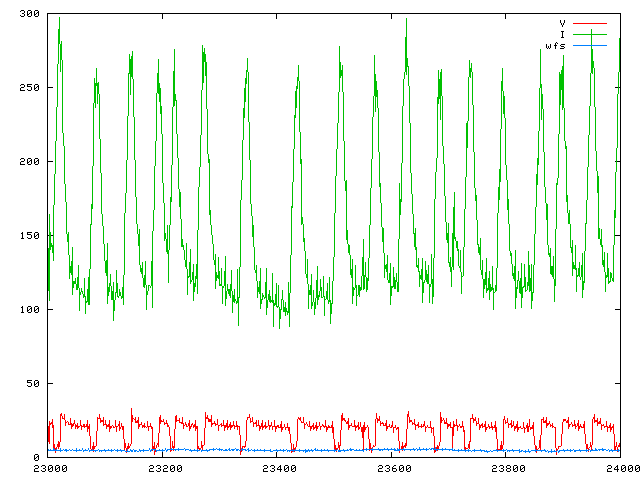Click the wfs legend label
The image size is (640, 480).
556,47
